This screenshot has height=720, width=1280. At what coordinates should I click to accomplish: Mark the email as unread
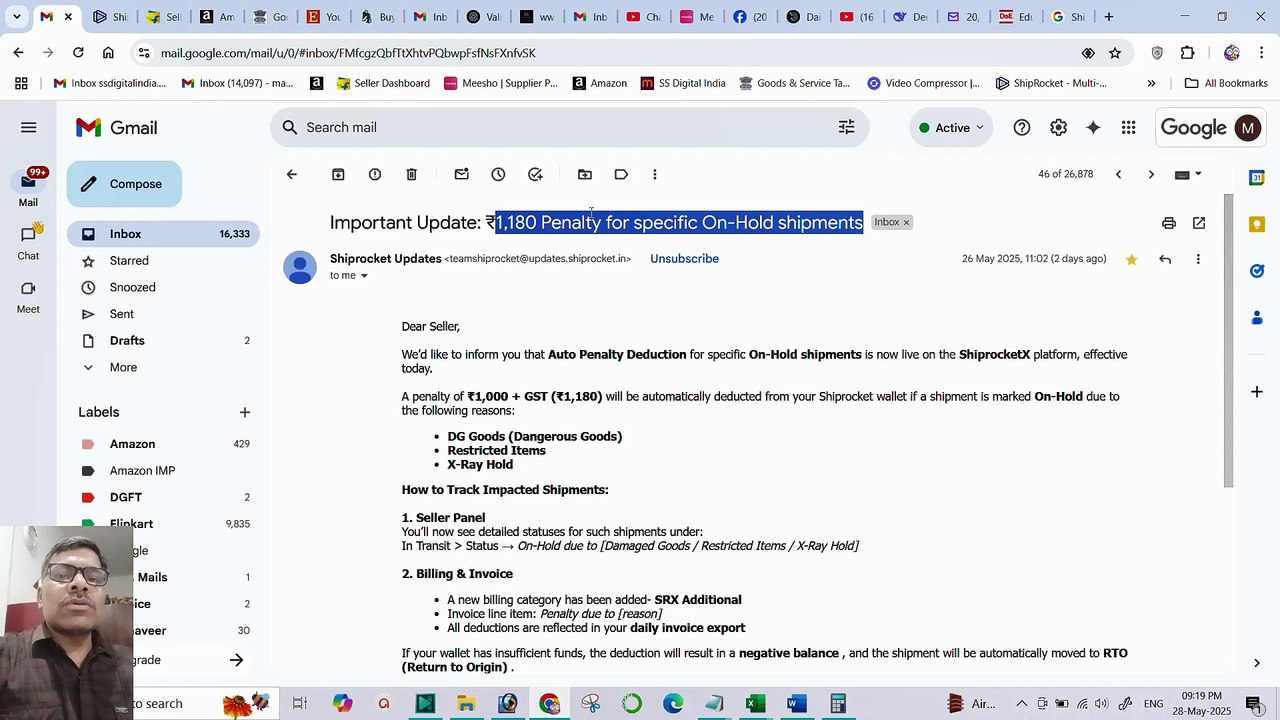[461, 174]
